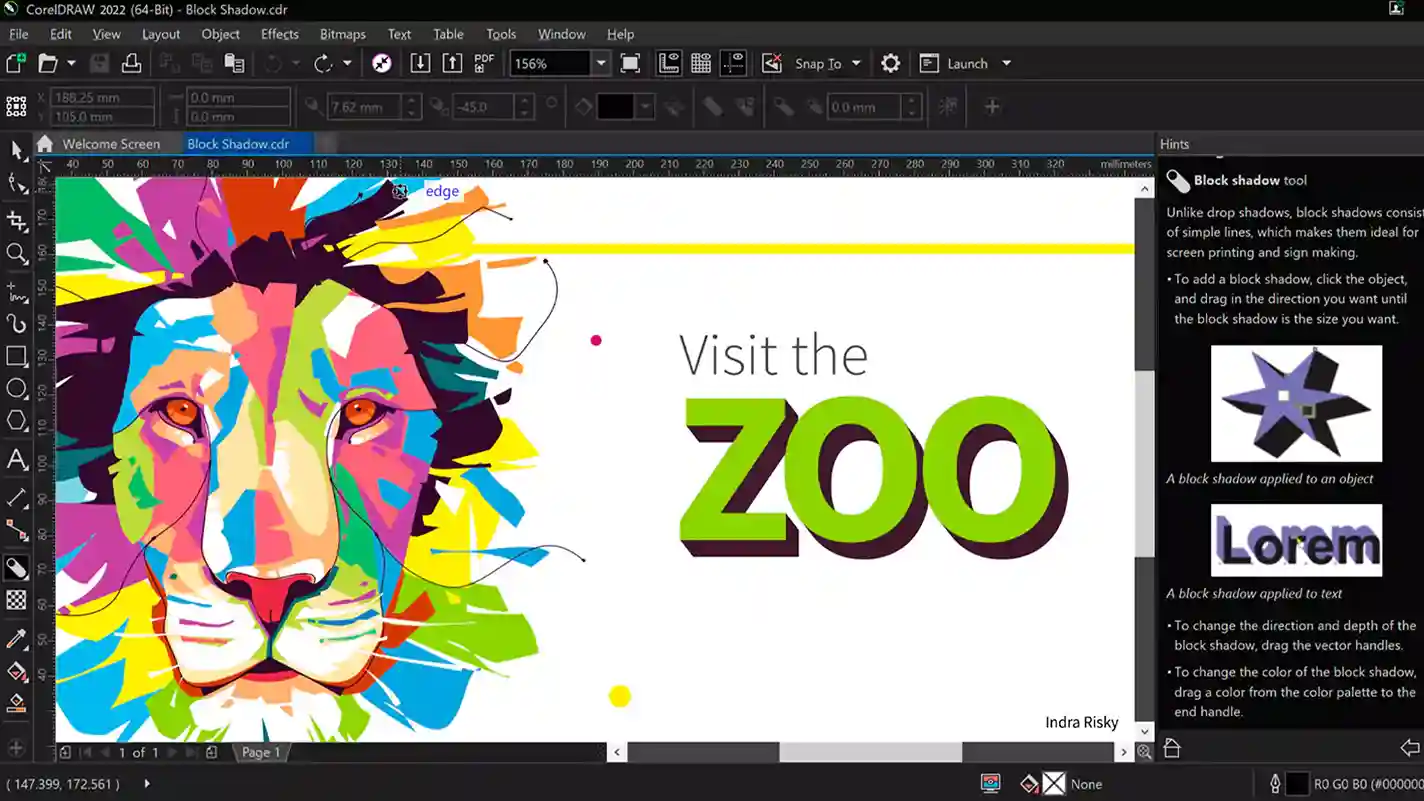Open the block shadow color dropdown
The width and height of the screenshot is (1424, 801).
coord(645,107)
